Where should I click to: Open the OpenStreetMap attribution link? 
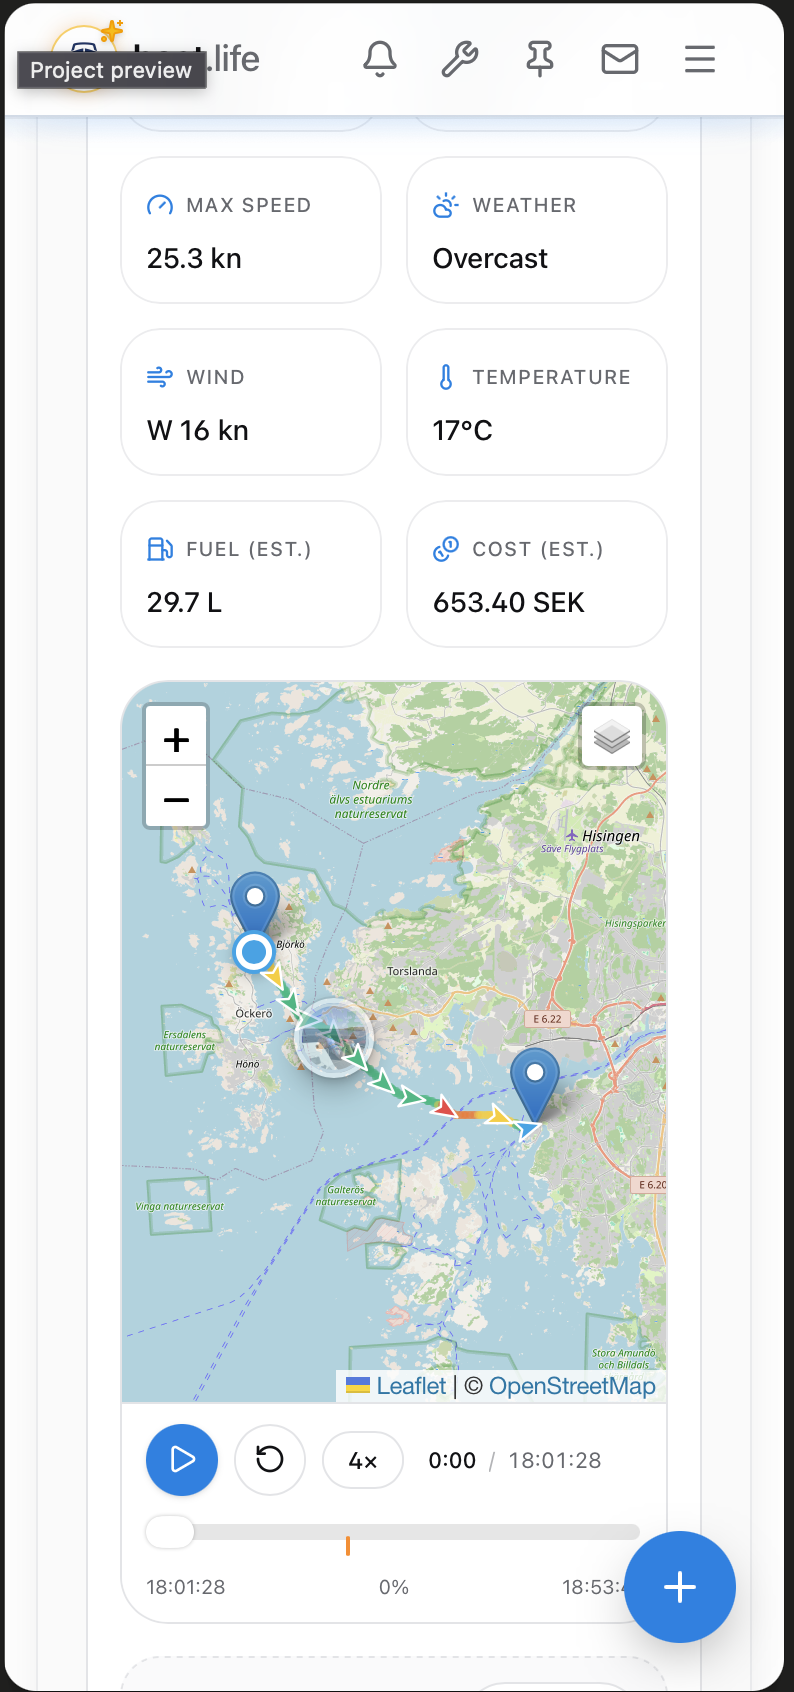pyautogui.click(x=572, y=1386)
